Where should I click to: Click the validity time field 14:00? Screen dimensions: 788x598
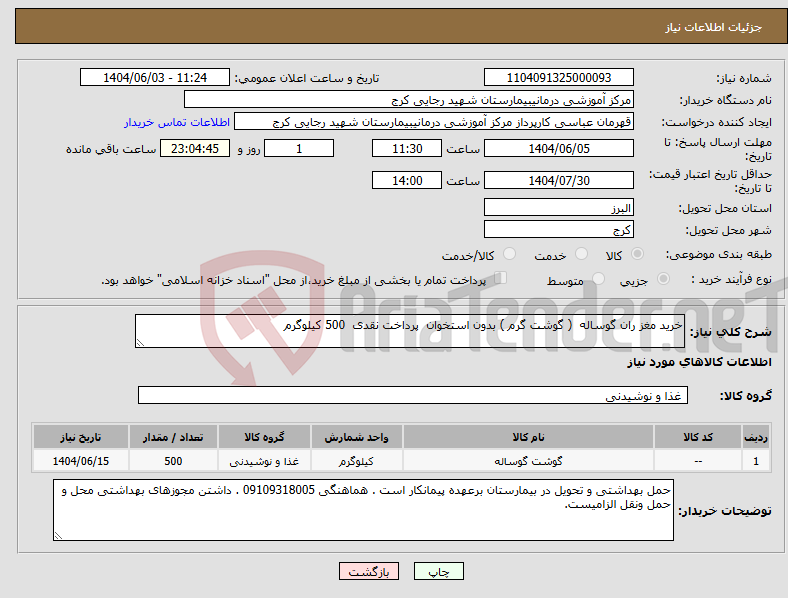407,180
